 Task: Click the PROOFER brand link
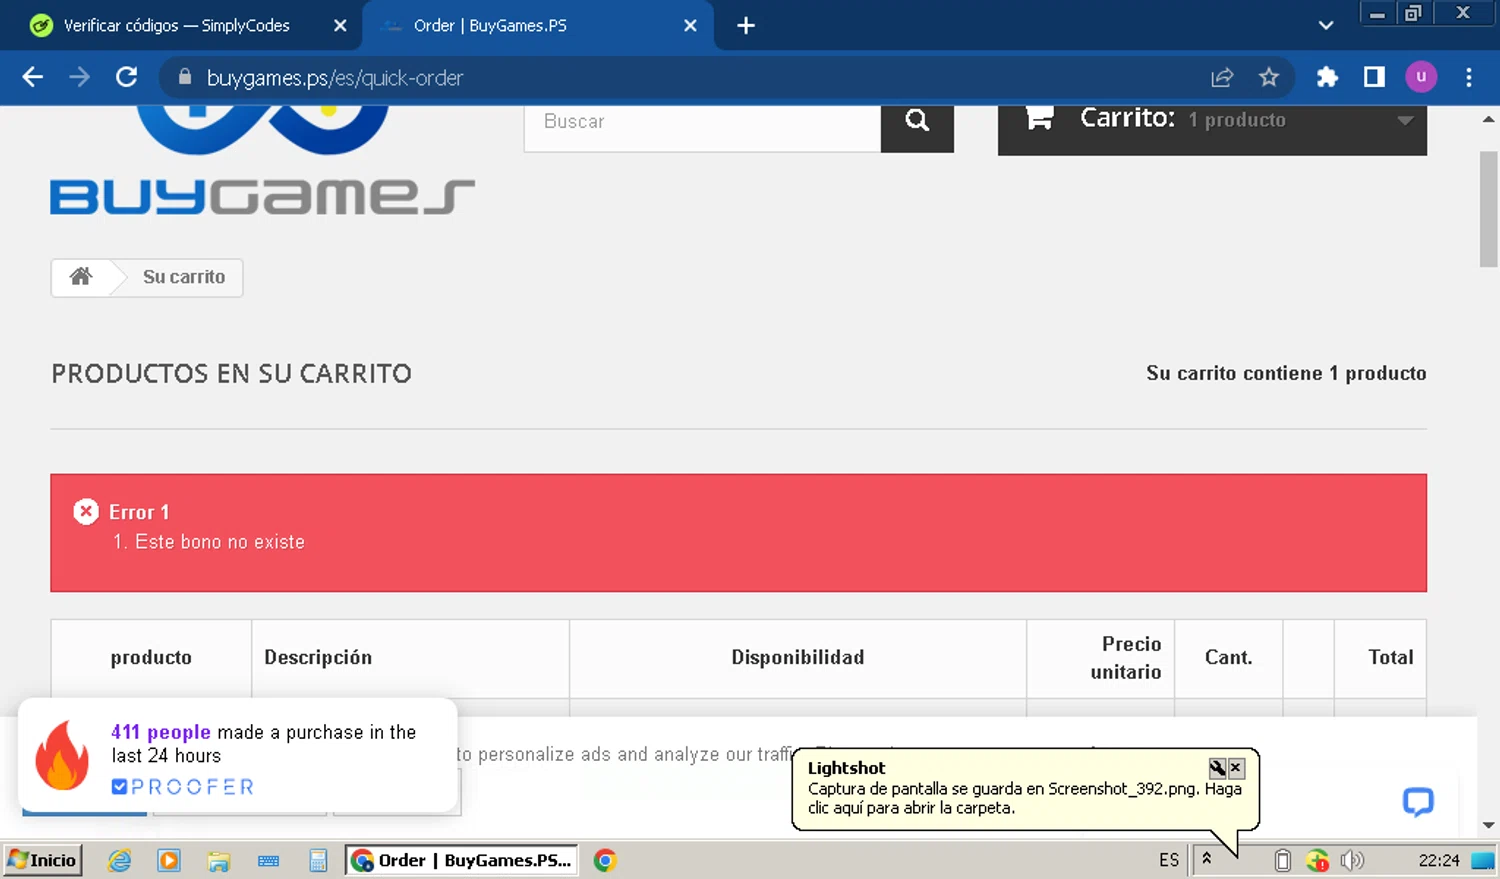click(183, 787)
